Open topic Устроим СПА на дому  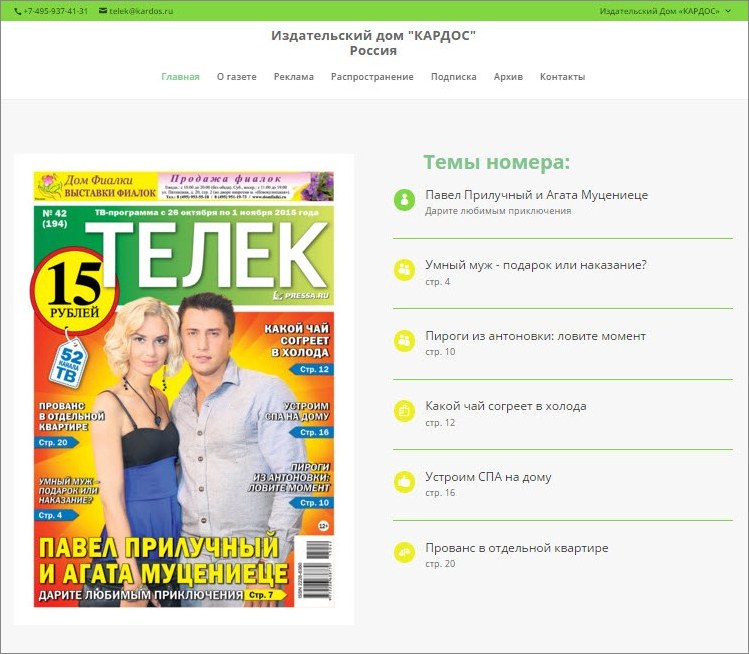pos(488,477)
